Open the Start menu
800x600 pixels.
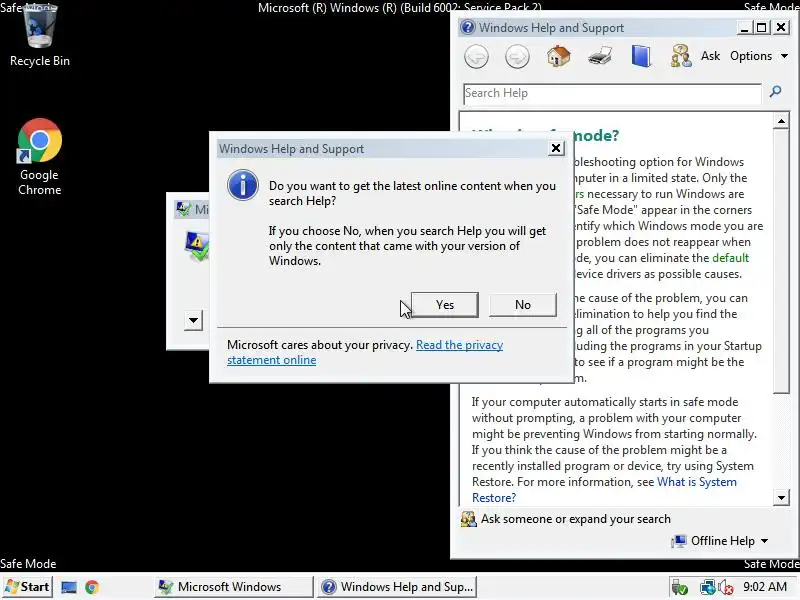pyautogui.click(x=27, y=587)
